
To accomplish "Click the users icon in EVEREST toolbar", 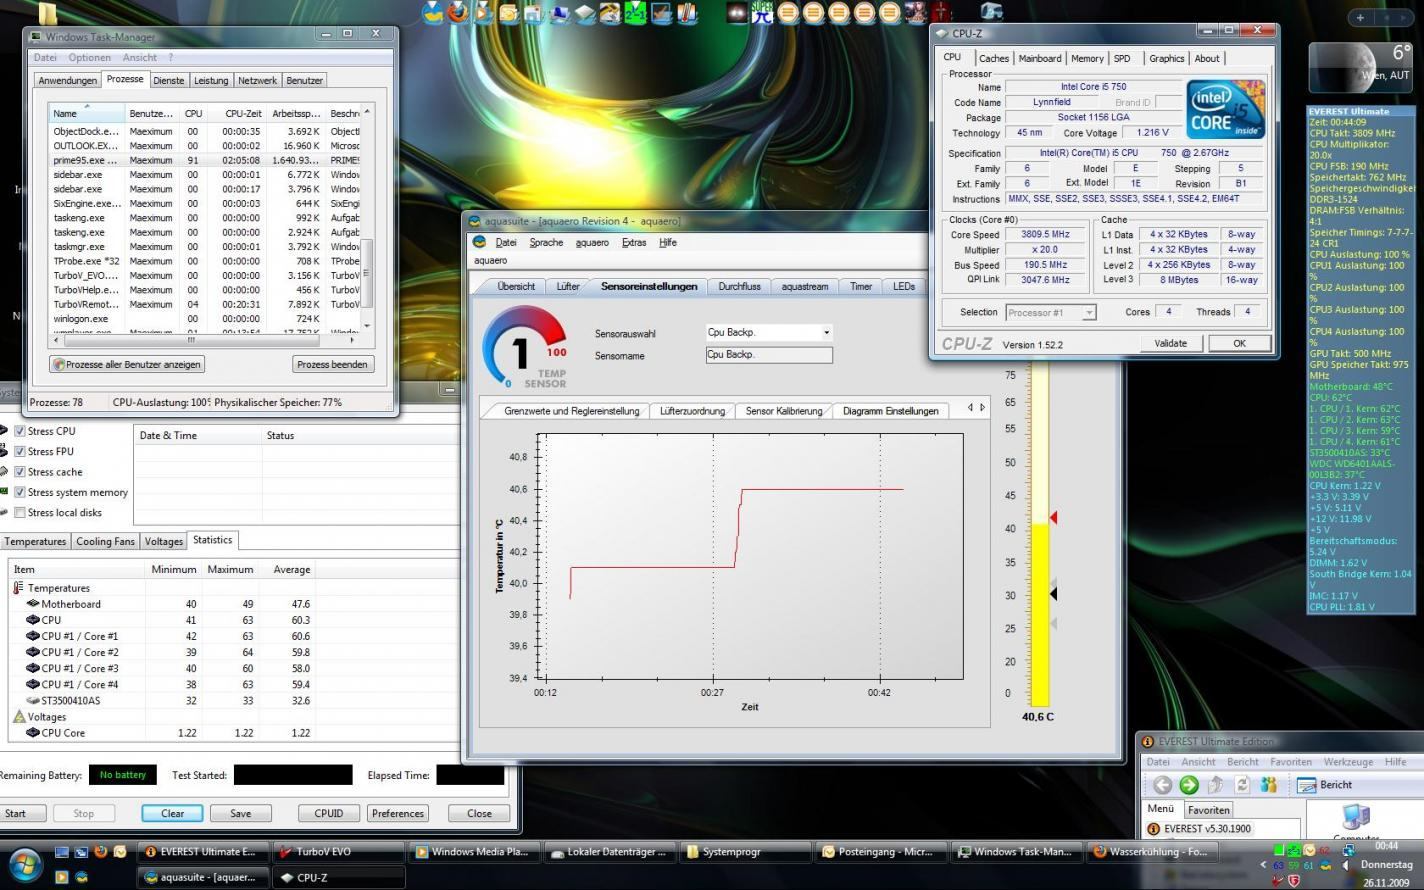I will pyautogui.click(x=1269, y=785).
